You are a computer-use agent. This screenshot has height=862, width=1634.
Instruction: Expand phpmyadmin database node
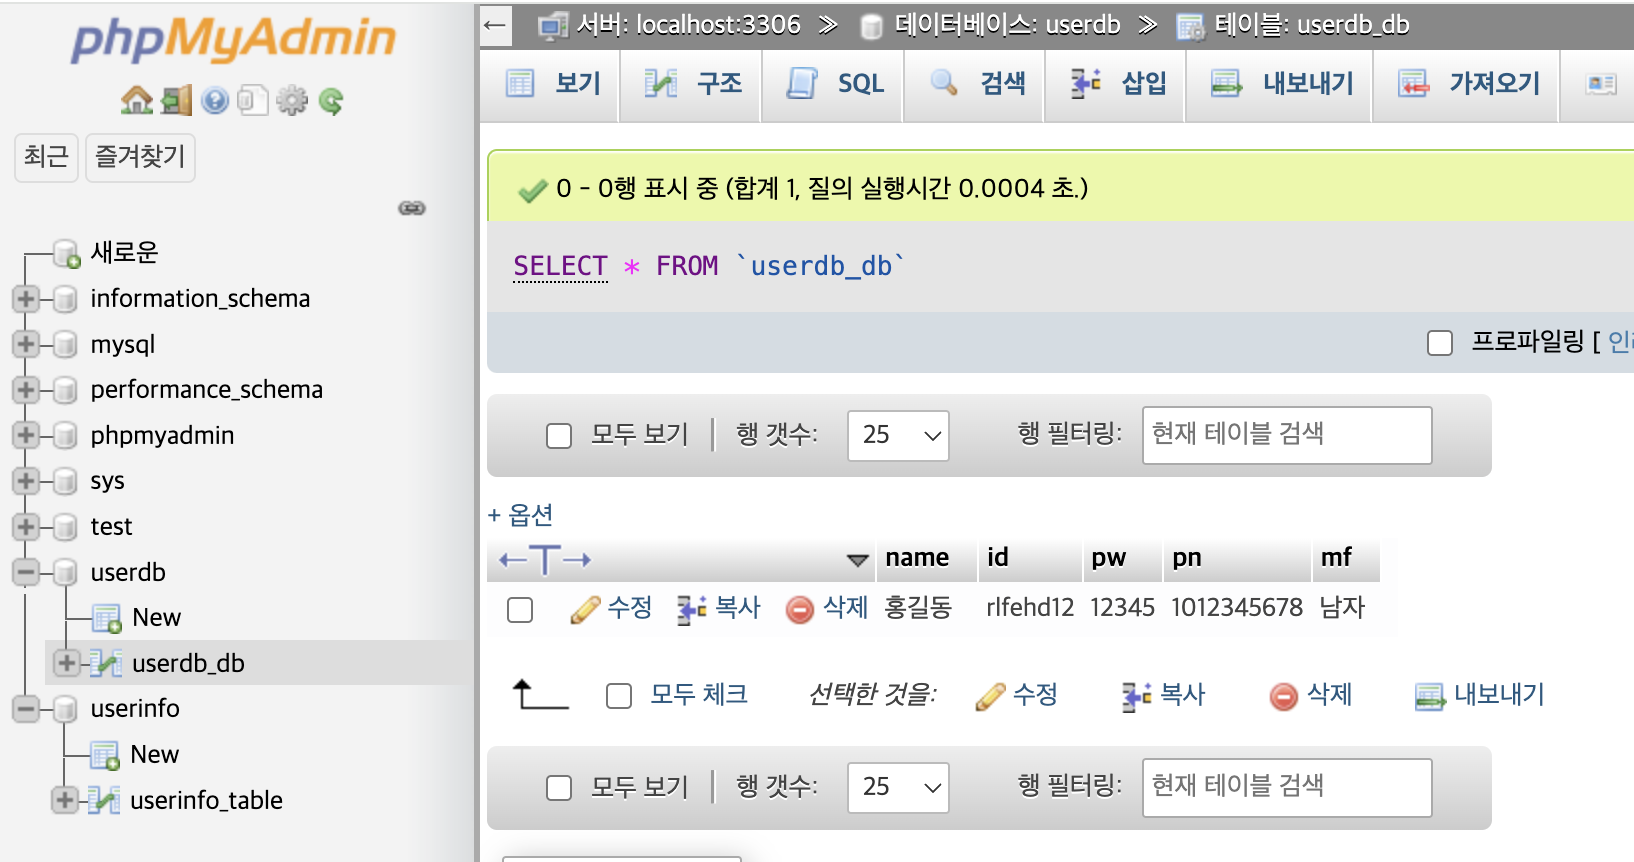[26, 435]
